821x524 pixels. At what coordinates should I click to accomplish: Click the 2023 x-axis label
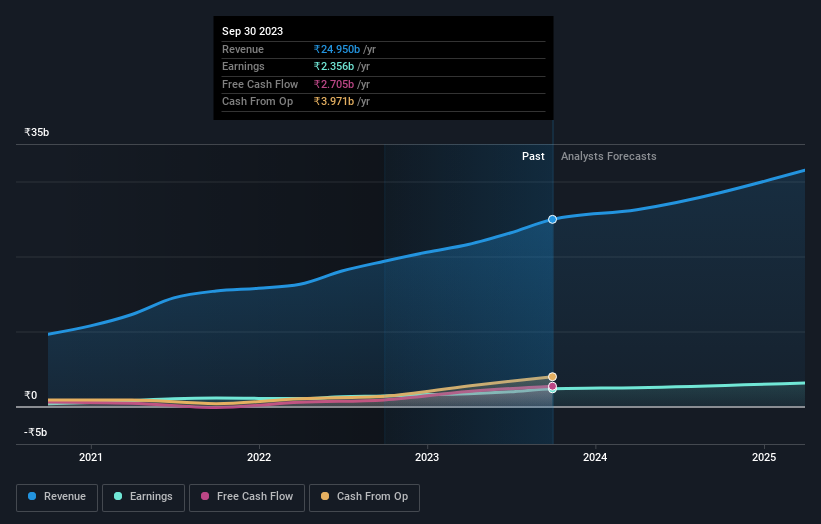[x=427, y=457]
